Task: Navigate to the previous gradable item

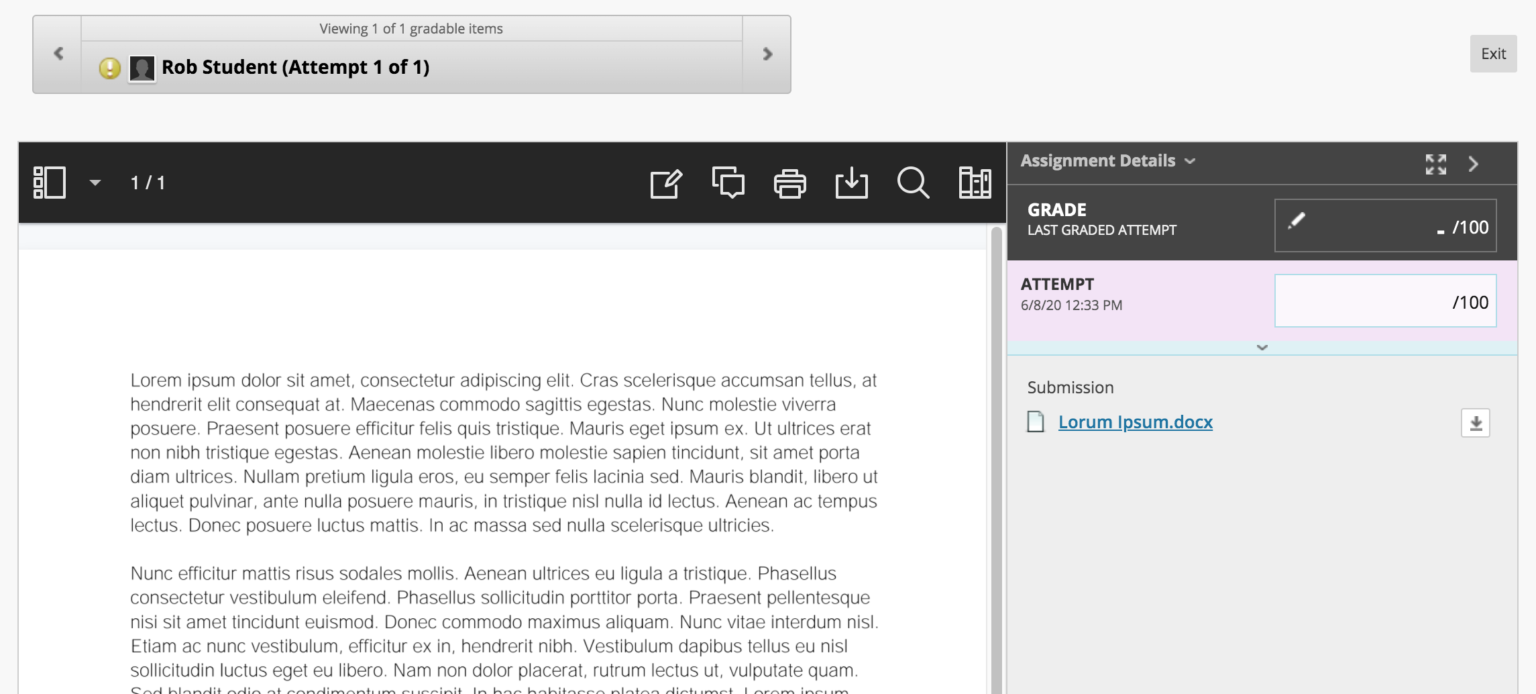Action: (58, 53)
